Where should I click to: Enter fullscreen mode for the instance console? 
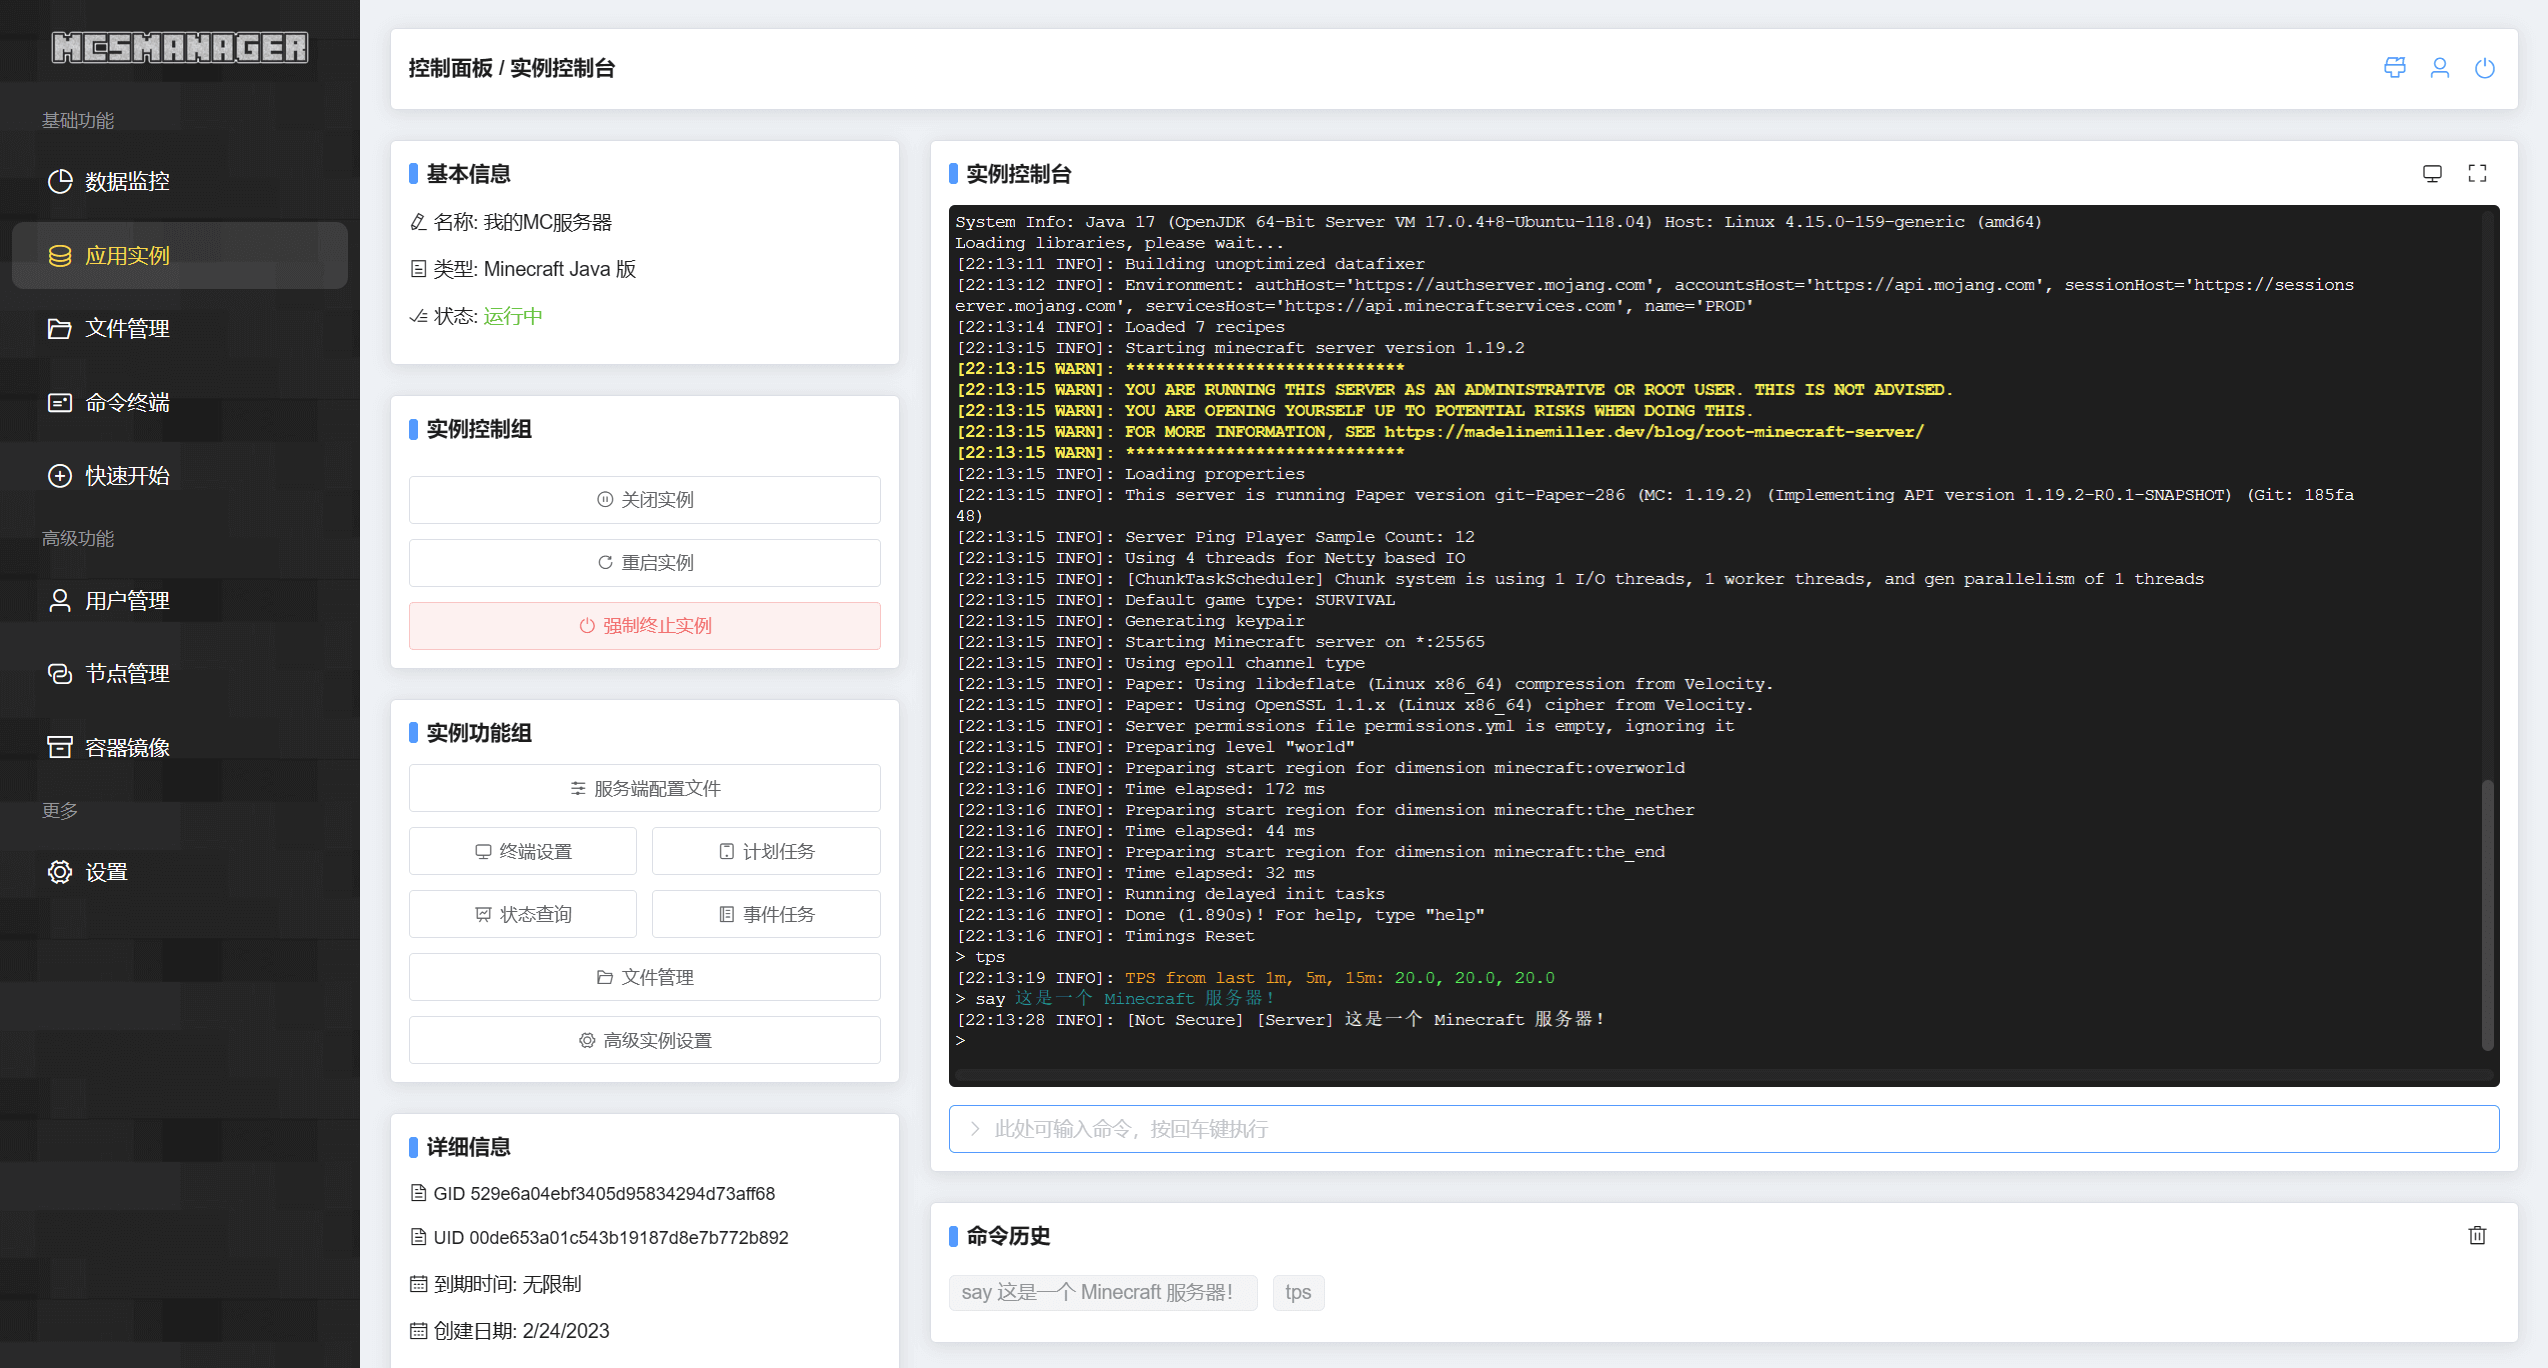point(2477,173)
